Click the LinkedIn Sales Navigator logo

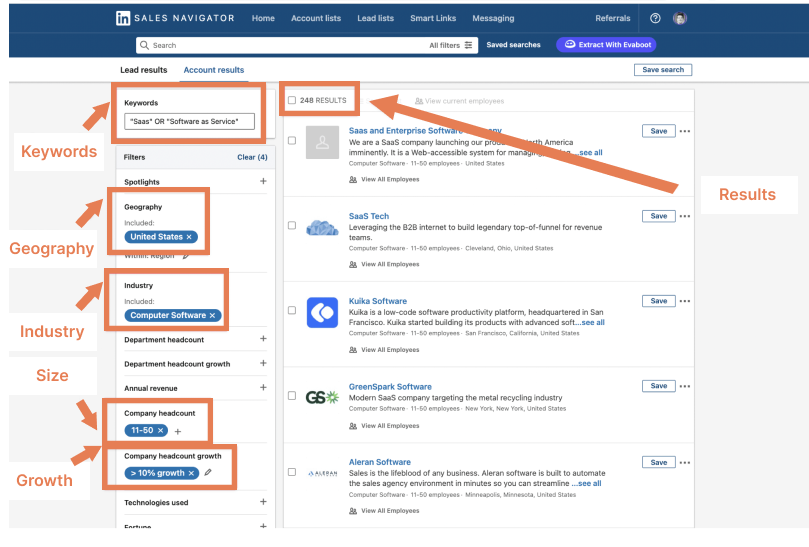pyautogui.click(x=175, y=18)
